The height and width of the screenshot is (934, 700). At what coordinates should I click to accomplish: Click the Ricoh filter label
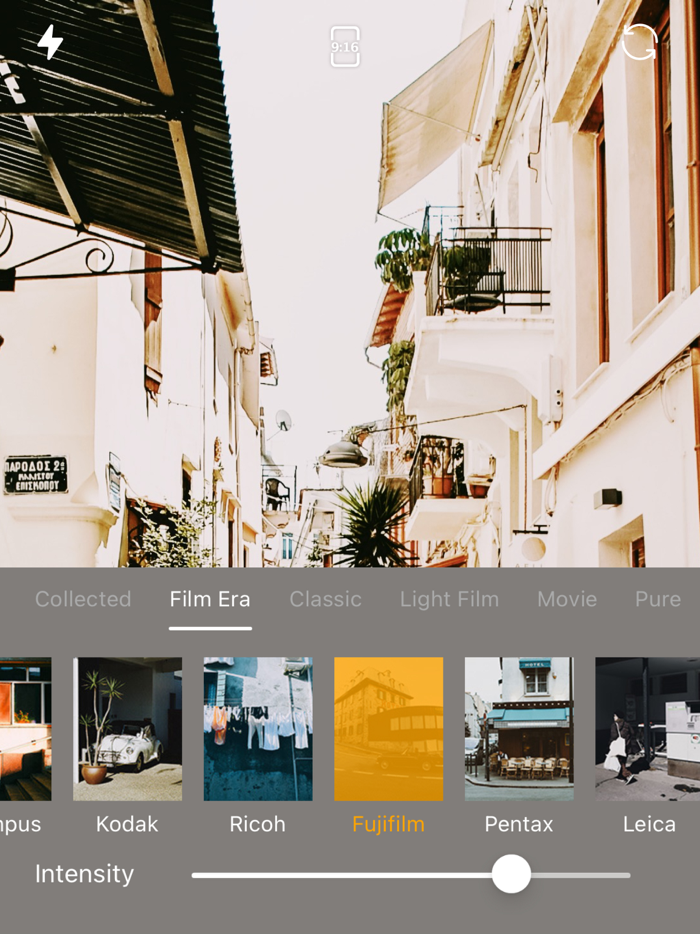coord(257,824)
